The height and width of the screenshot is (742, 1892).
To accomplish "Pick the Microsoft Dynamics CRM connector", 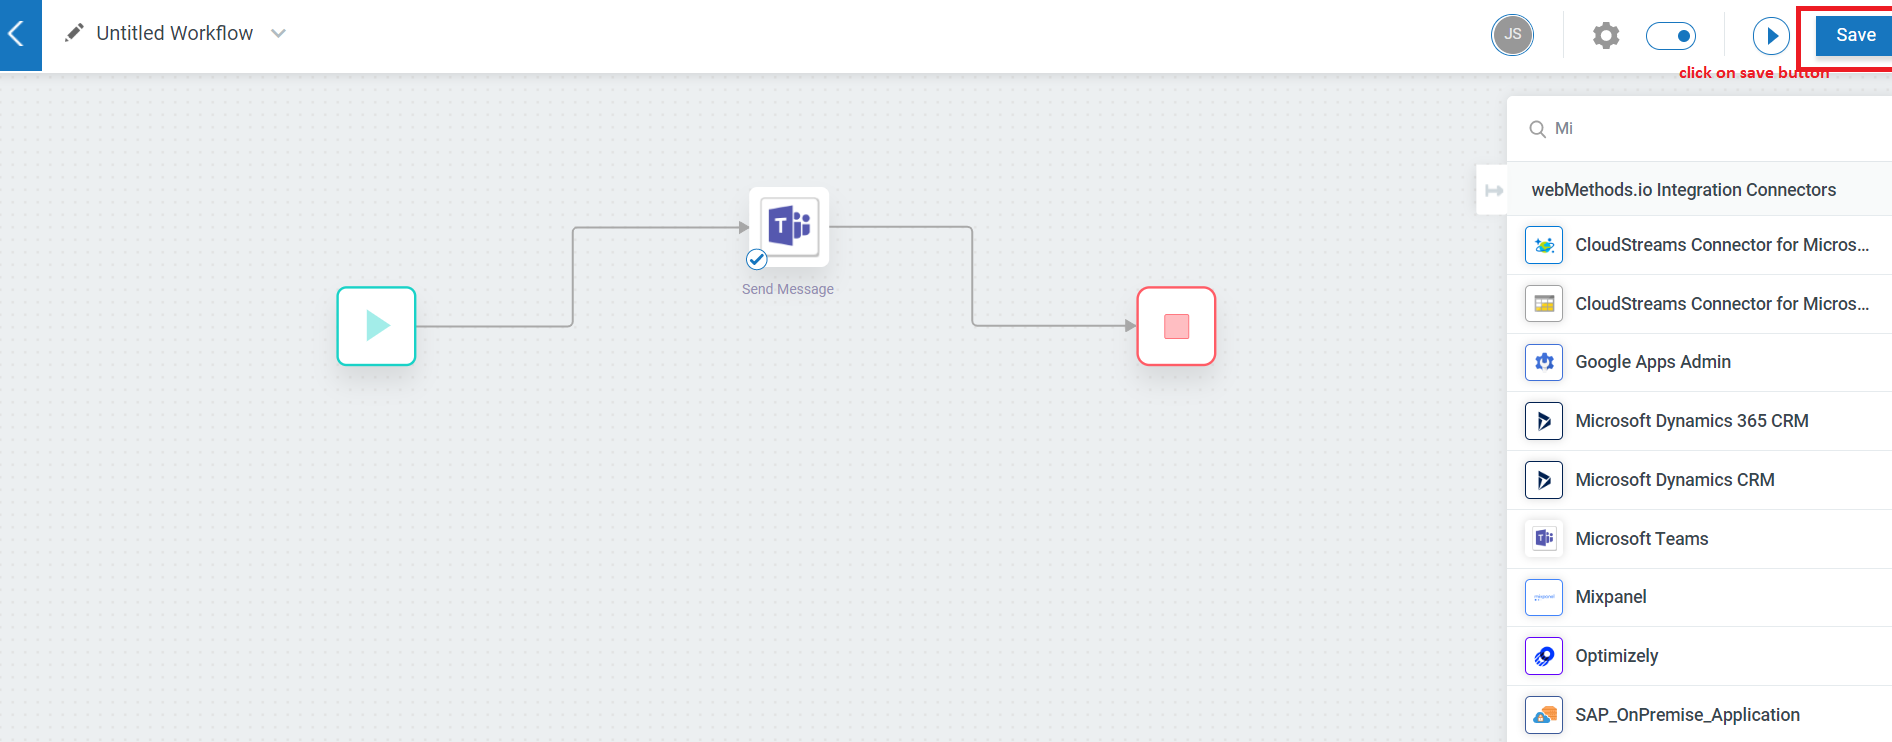I will pyautogui.click(x=1700, y=480).
